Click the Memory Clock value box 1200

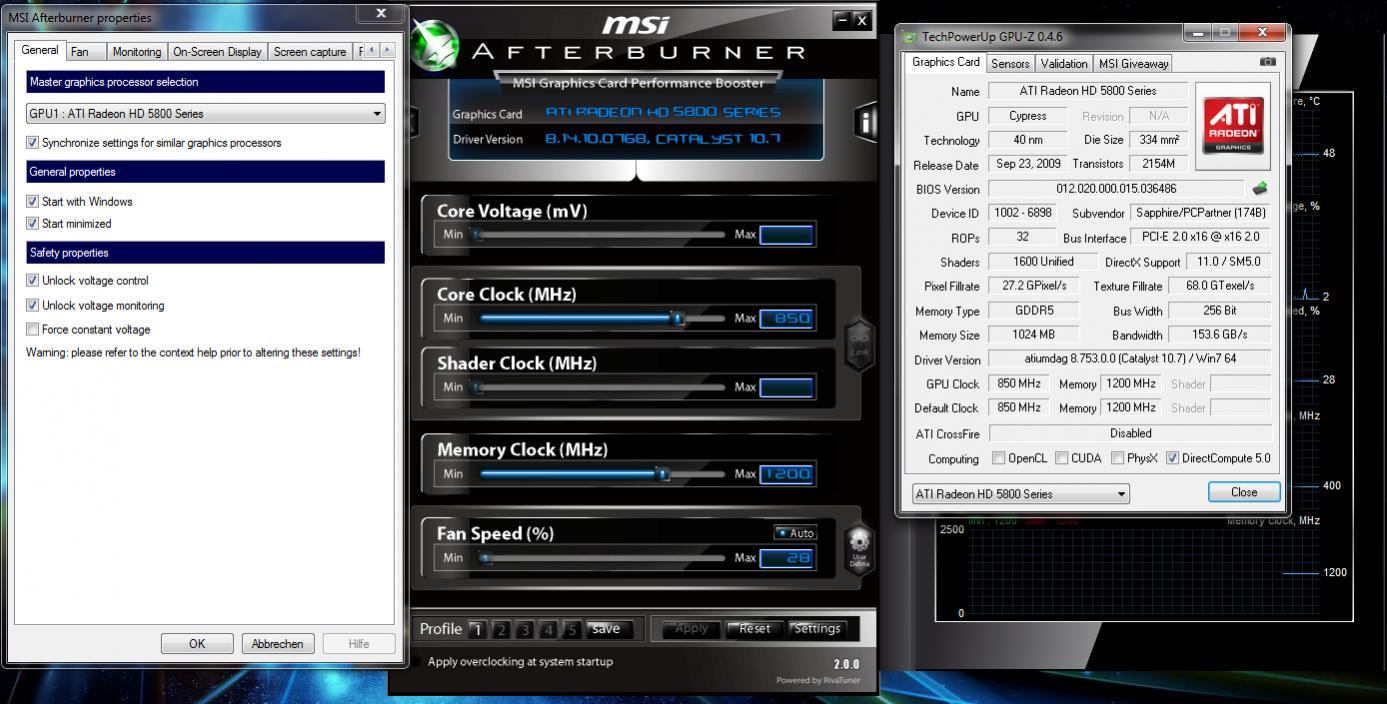coord(787,474)
